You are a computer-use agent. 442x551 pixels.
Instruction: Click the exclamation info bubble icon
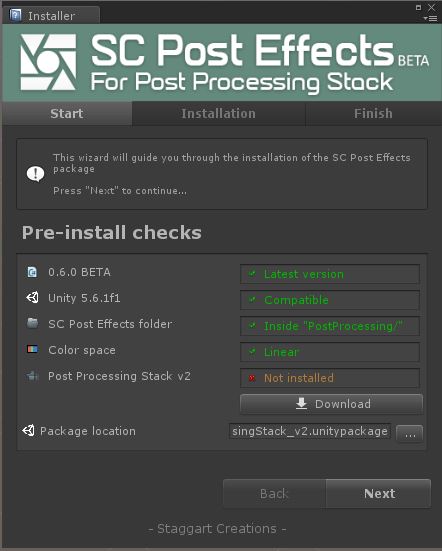[35, 174]
